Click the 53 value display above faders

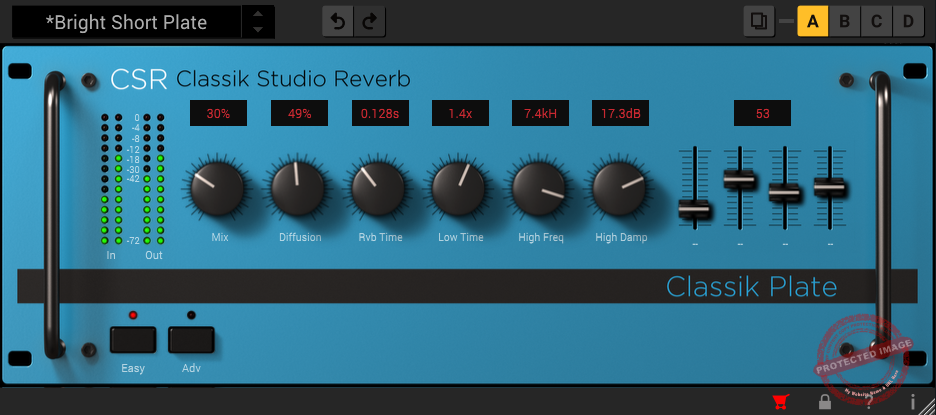point(762,113)
